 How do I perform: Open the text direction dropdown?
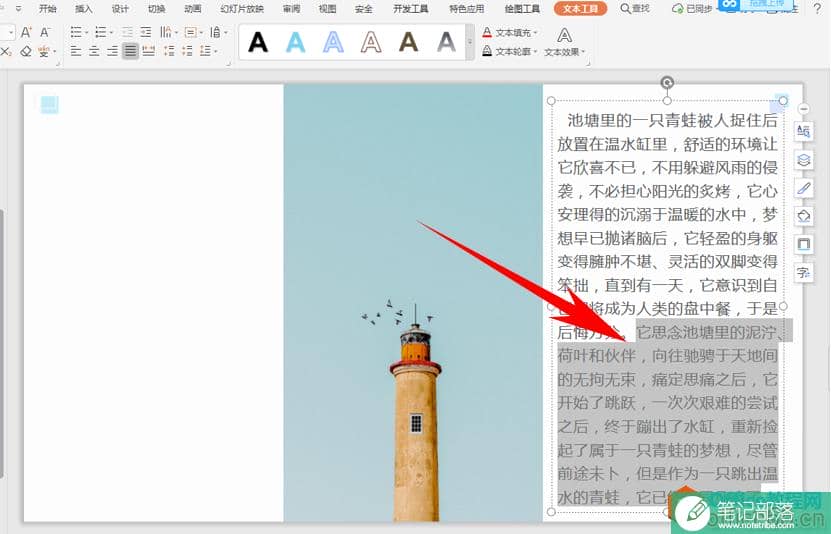(169, 33)
